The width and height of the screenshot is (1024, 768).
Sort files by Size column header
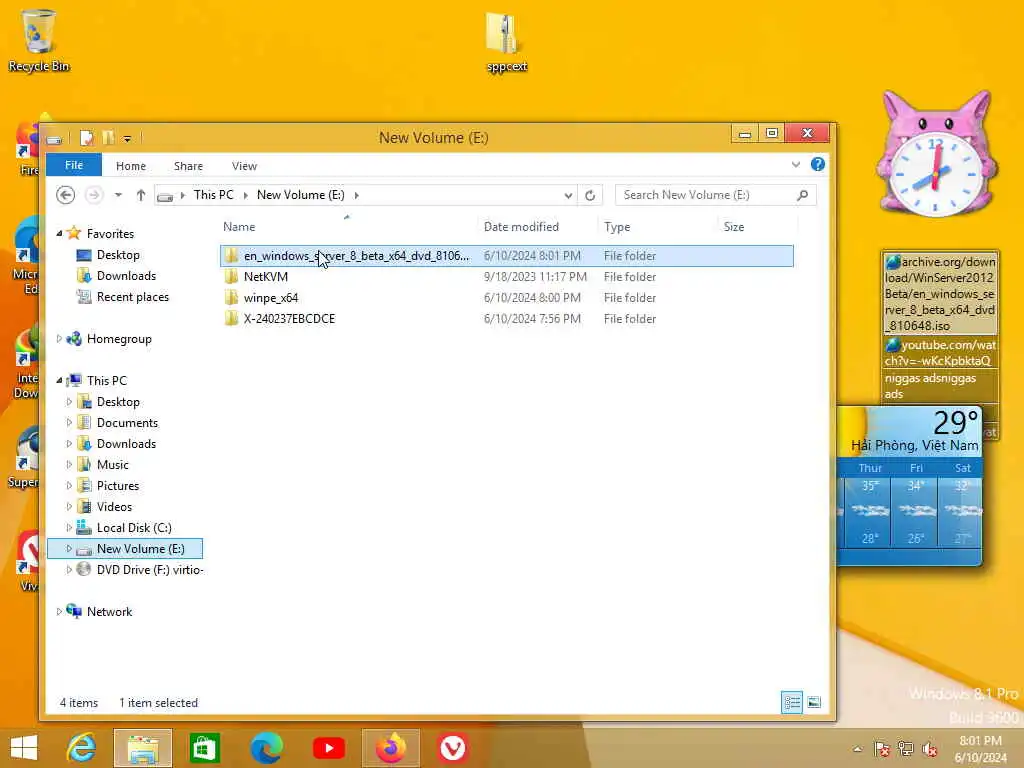[734, 227]
